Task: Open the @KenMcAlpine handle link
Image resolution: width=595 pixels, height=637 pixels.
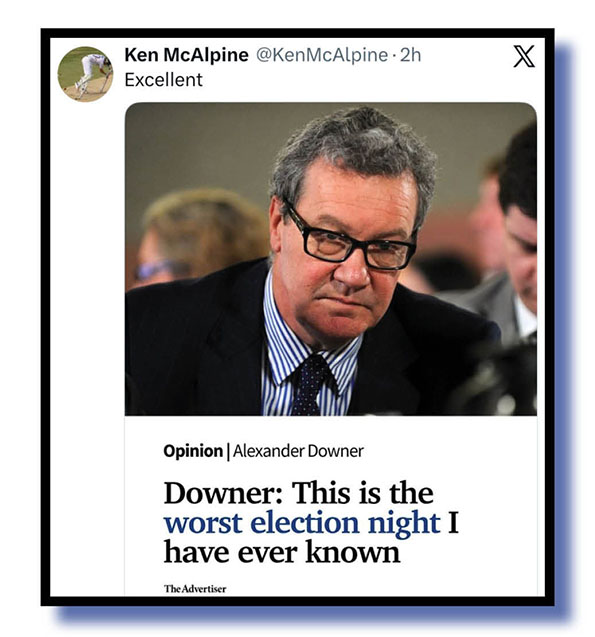Action: (x=322, y=55)
